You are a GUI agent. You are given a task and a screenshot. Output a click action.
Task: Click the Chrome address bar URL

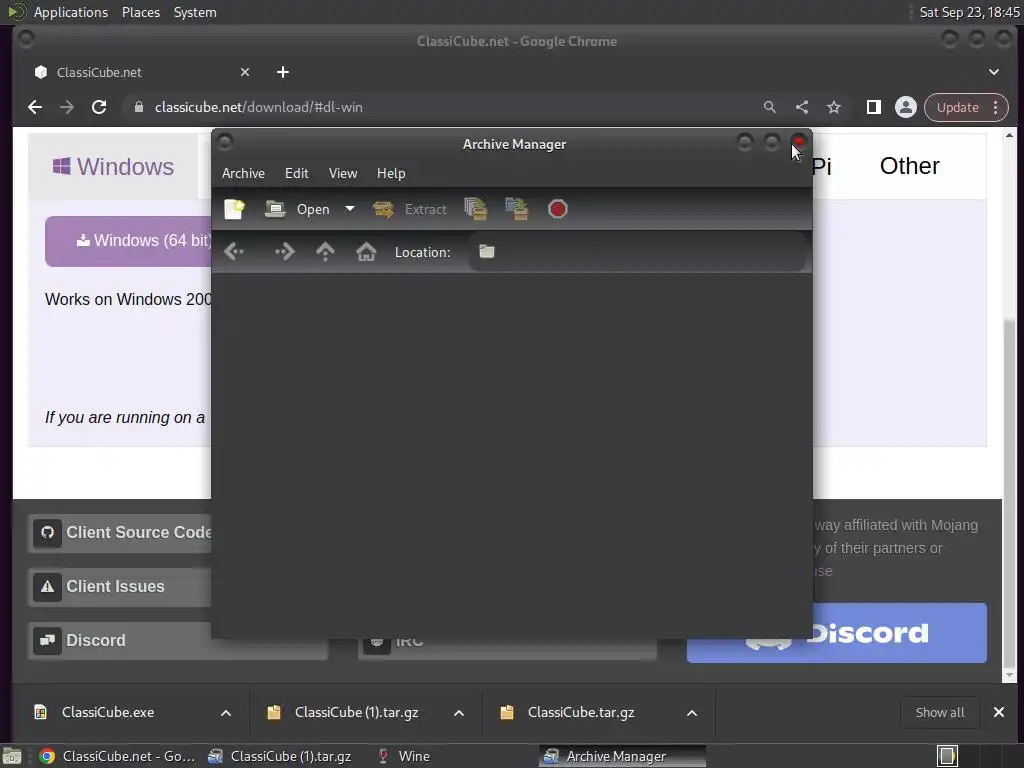point(259,107)
